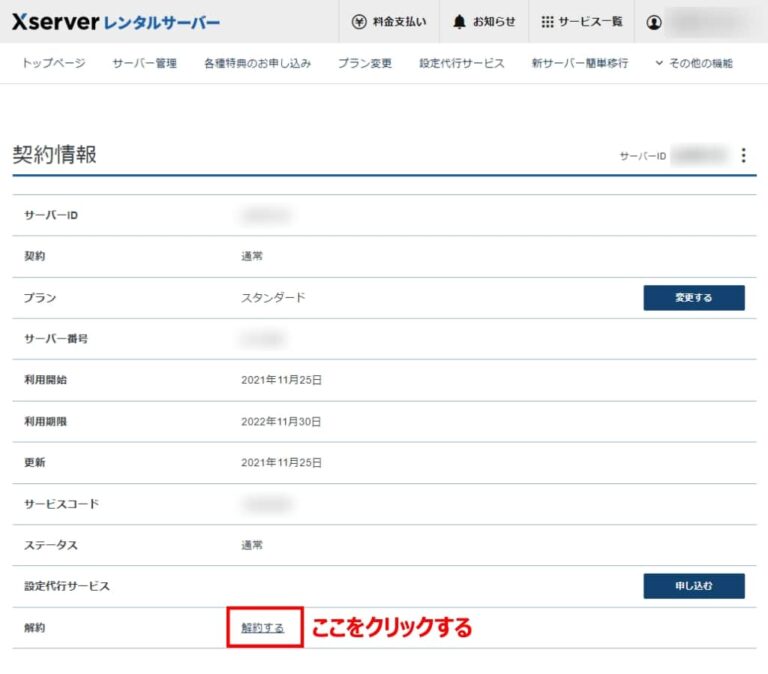Navigate to 新サーバー簡単移行
Screen dimensions: 768x674
point(580,63)
